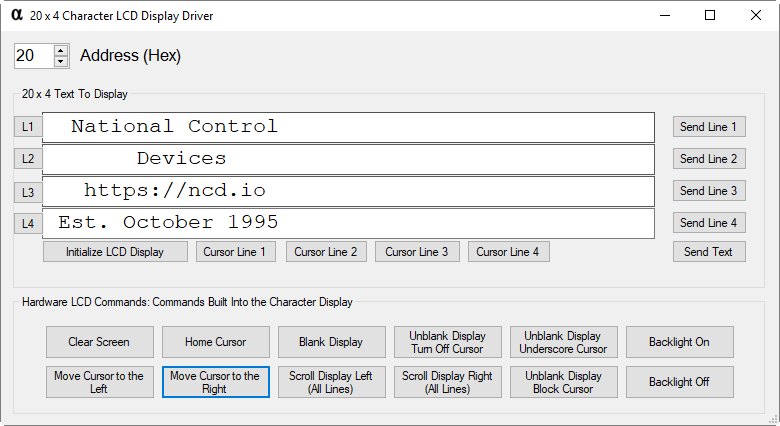Viewport: 780px width, 426px height.
Task: Turn the backlight on
Action: coord(680,342)
